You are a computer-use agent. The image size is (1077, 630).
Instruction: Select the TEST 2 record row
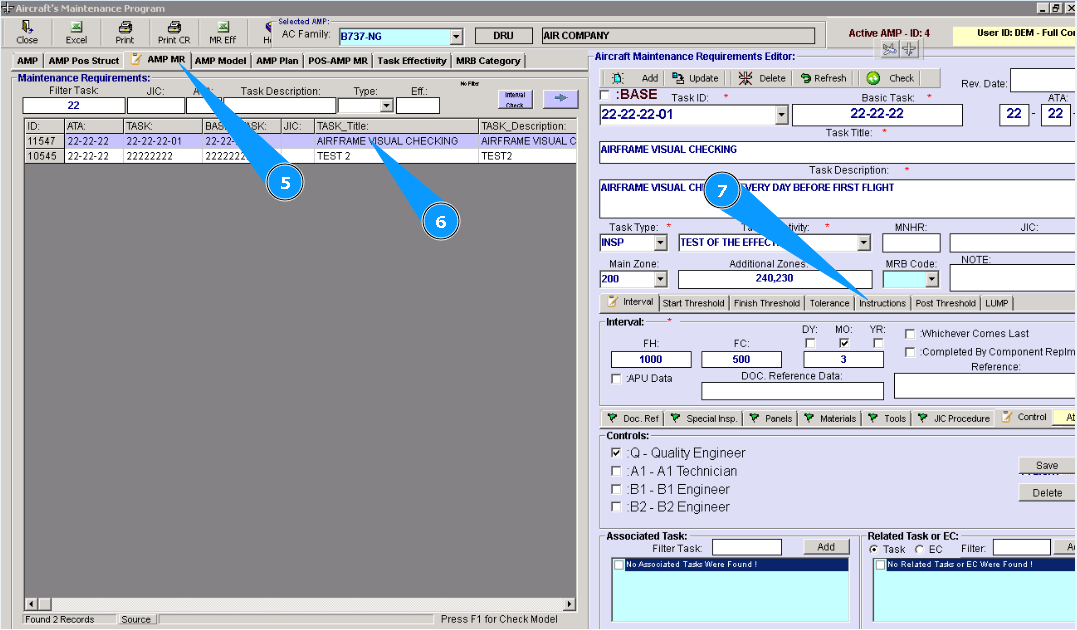(x=301, y=156)
